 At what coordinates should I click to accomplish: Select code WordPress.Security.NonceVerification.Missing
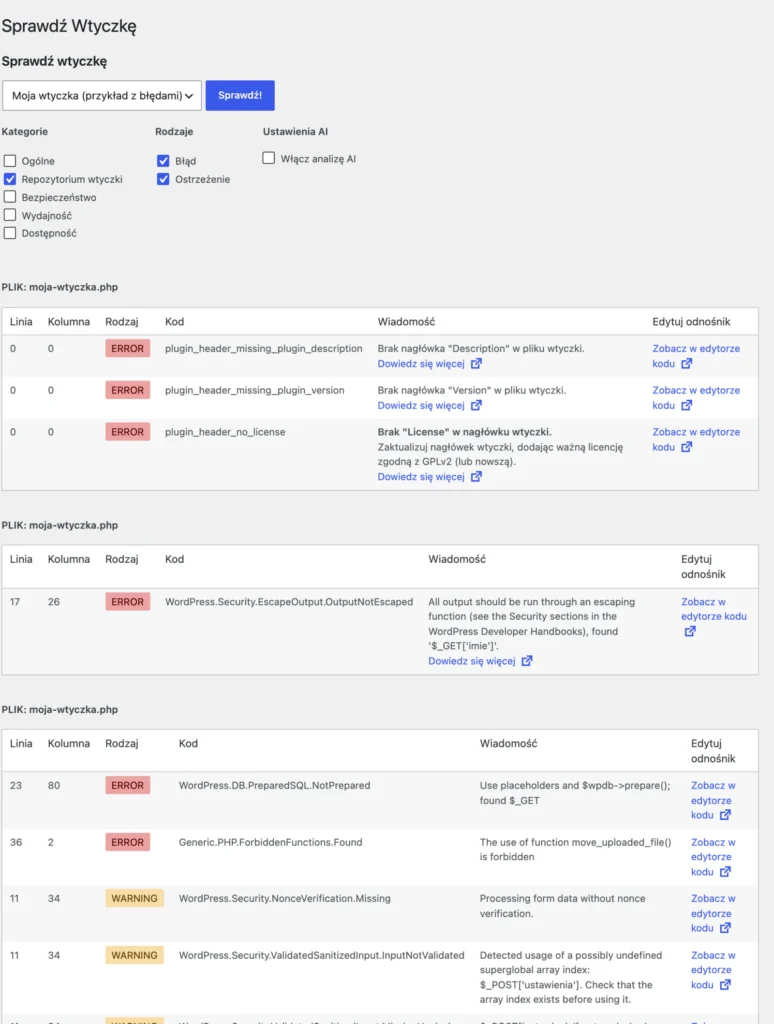(x=285, y=899)
